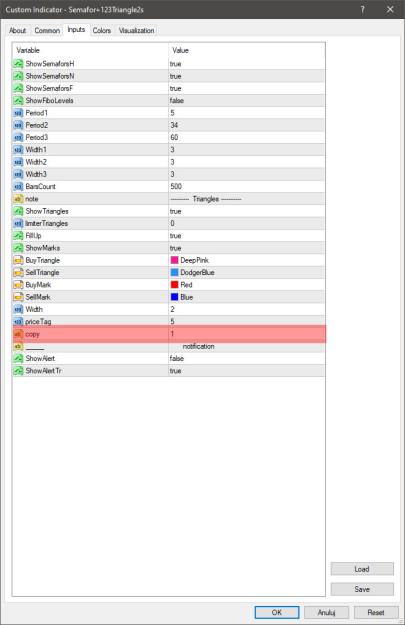Click the ShowSemaforsN boolean type icon
The image size is (405, 625).
coord(18,76)
